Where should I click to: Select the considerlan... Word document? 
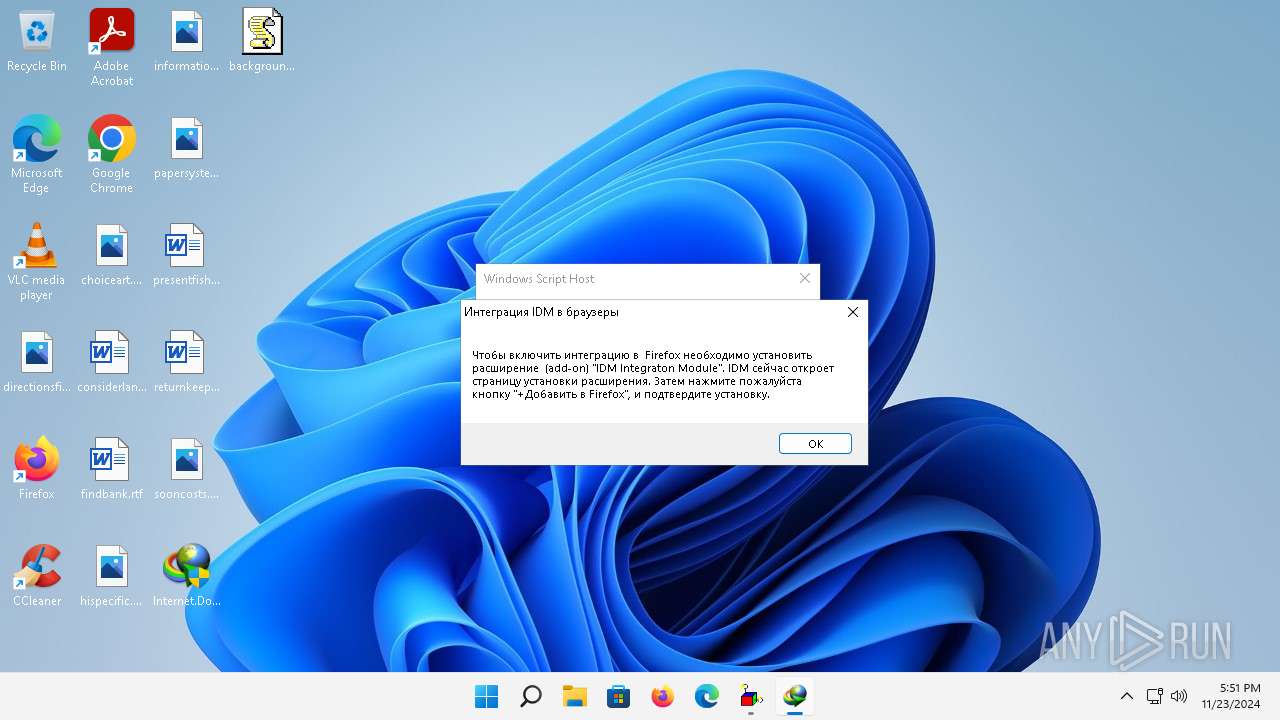pos(112,362)
